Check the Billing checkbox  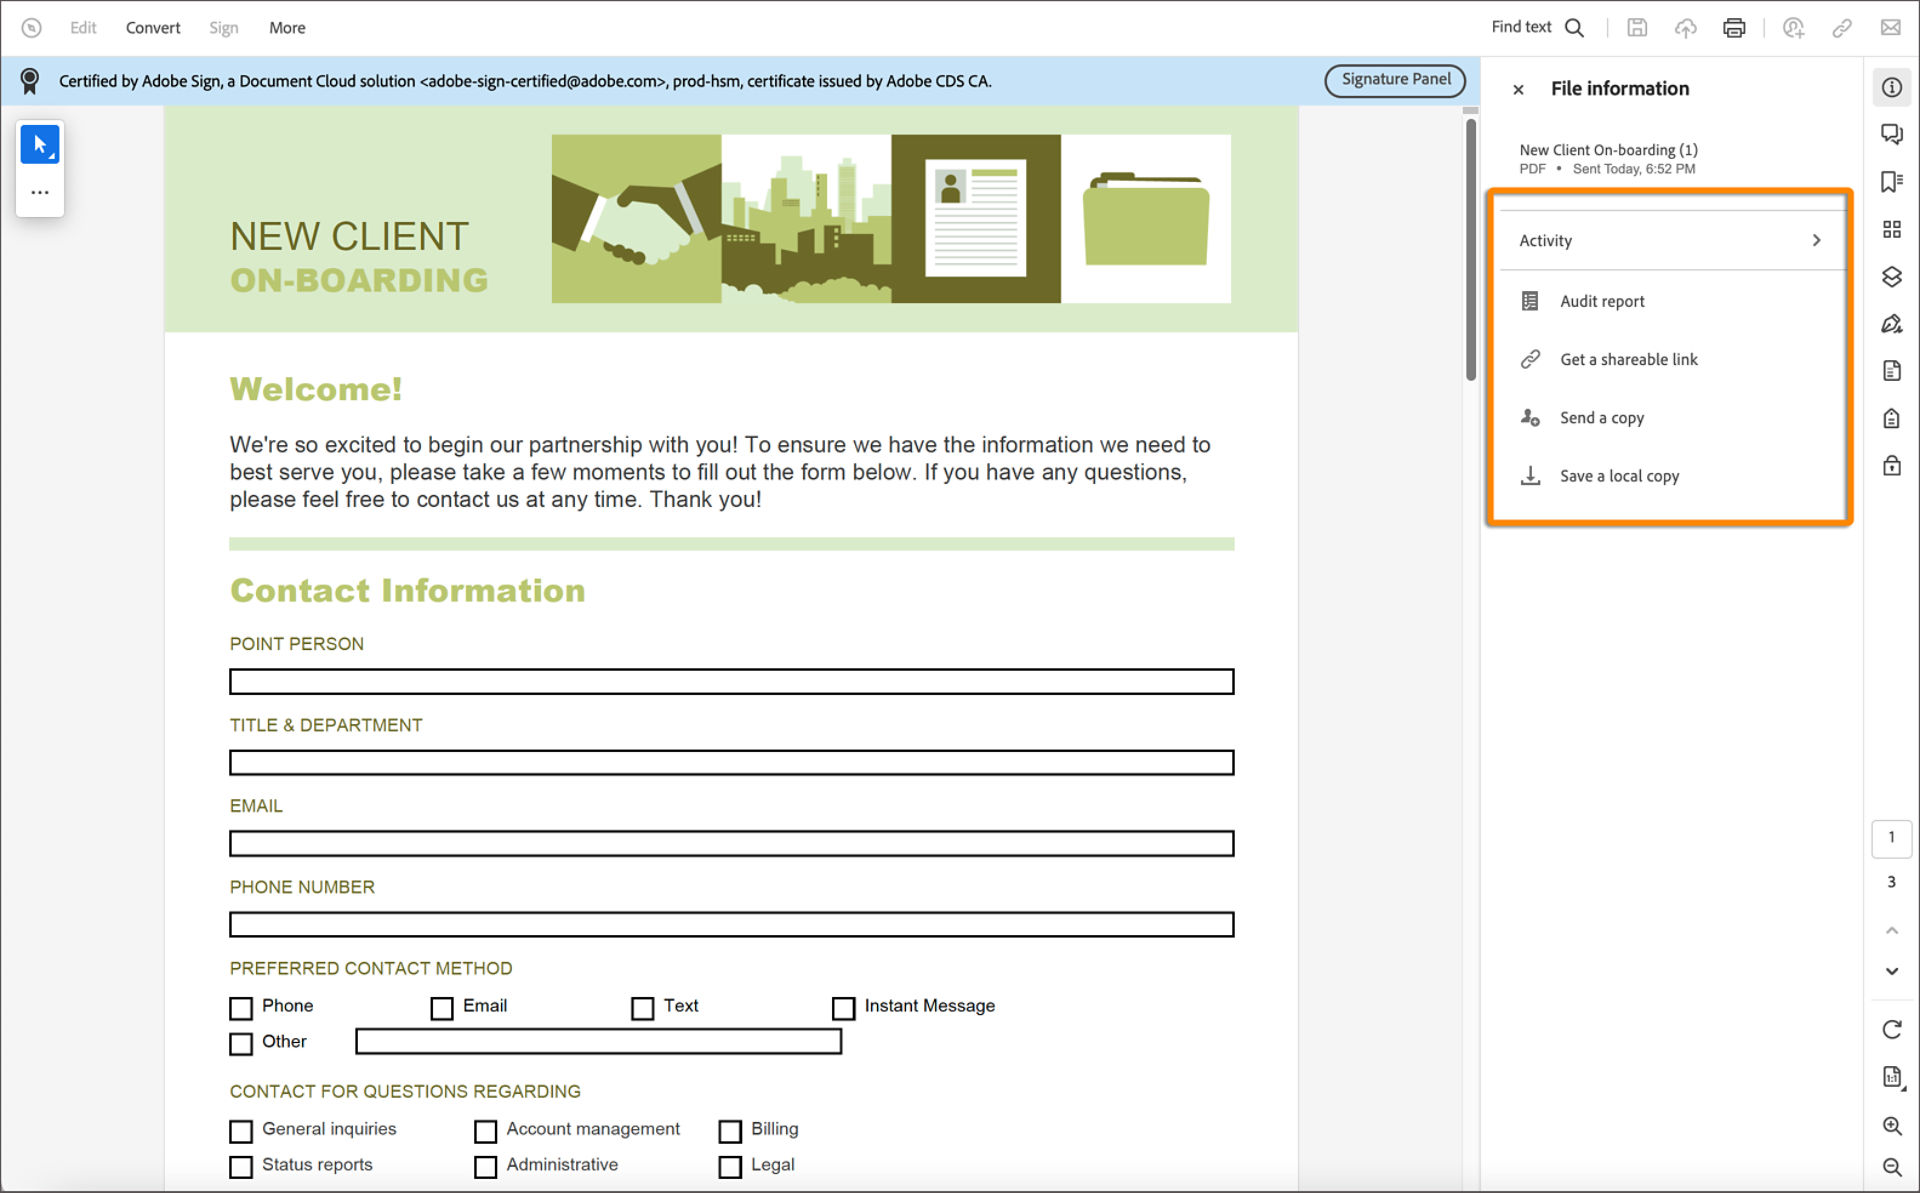pos(730,1131)
